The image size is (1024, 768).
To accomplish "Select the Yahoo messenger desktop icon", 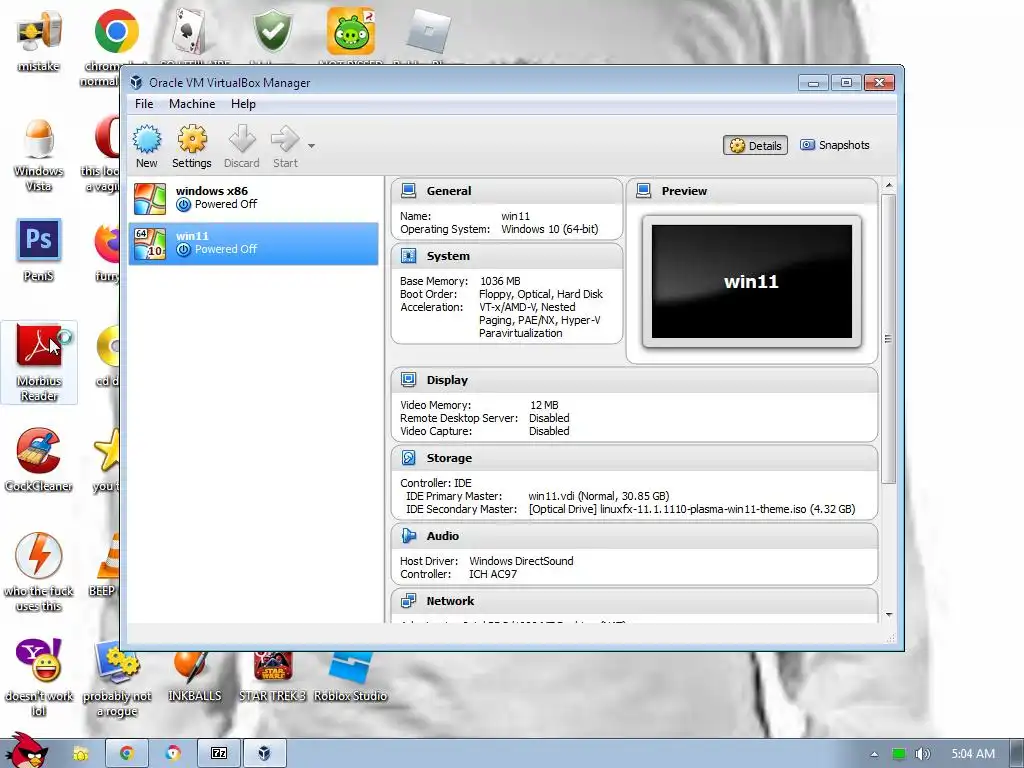I will 39,677.
